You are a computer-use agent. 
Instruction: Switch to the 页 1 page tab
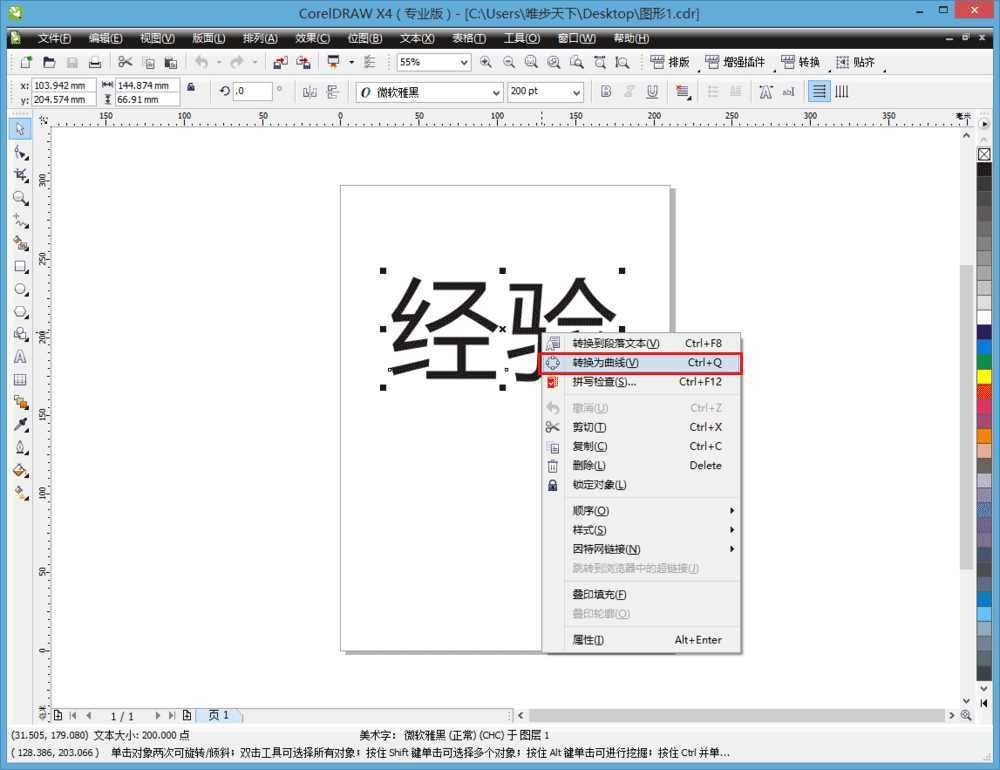click(221, 715)
